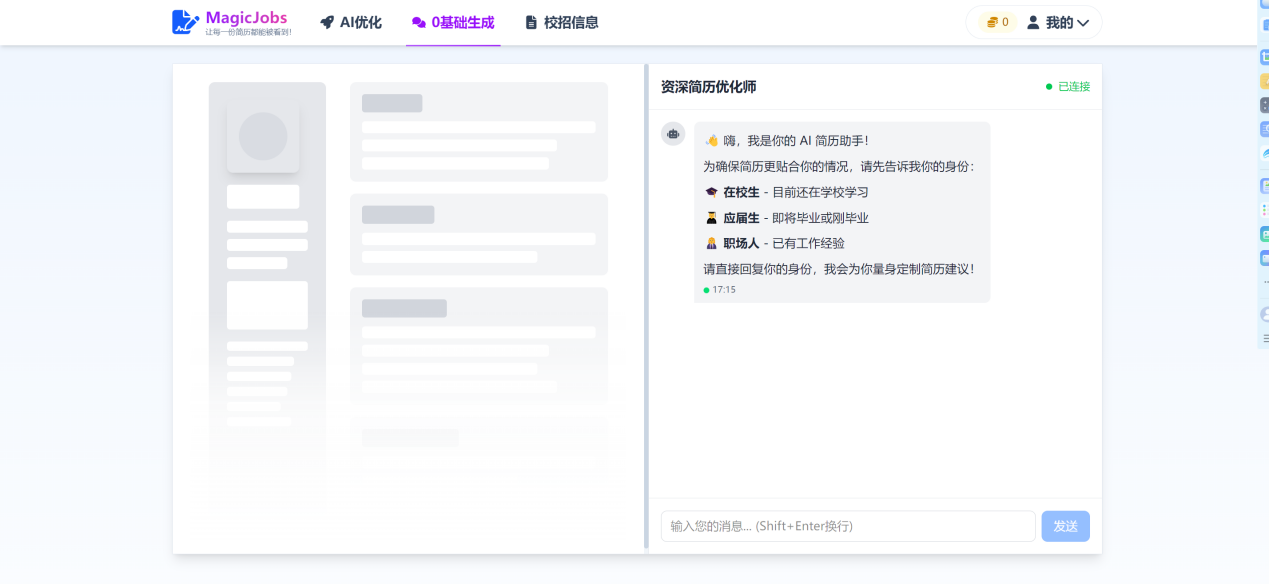
Task: Click the rocket icon beside AI优化
Action: [x=327, y=22]
